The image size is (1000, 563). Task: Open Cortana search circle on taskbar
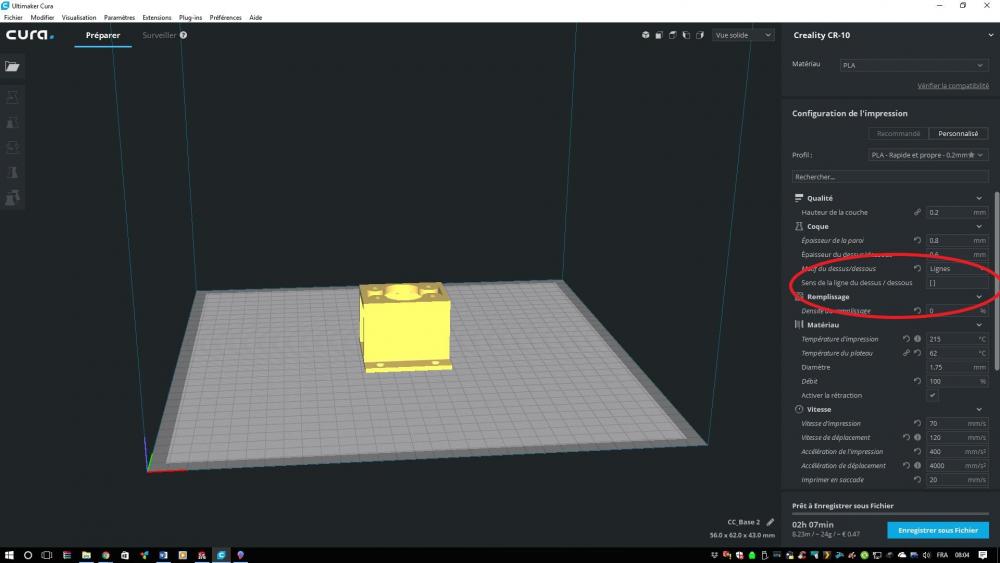[x=27, y=555]
